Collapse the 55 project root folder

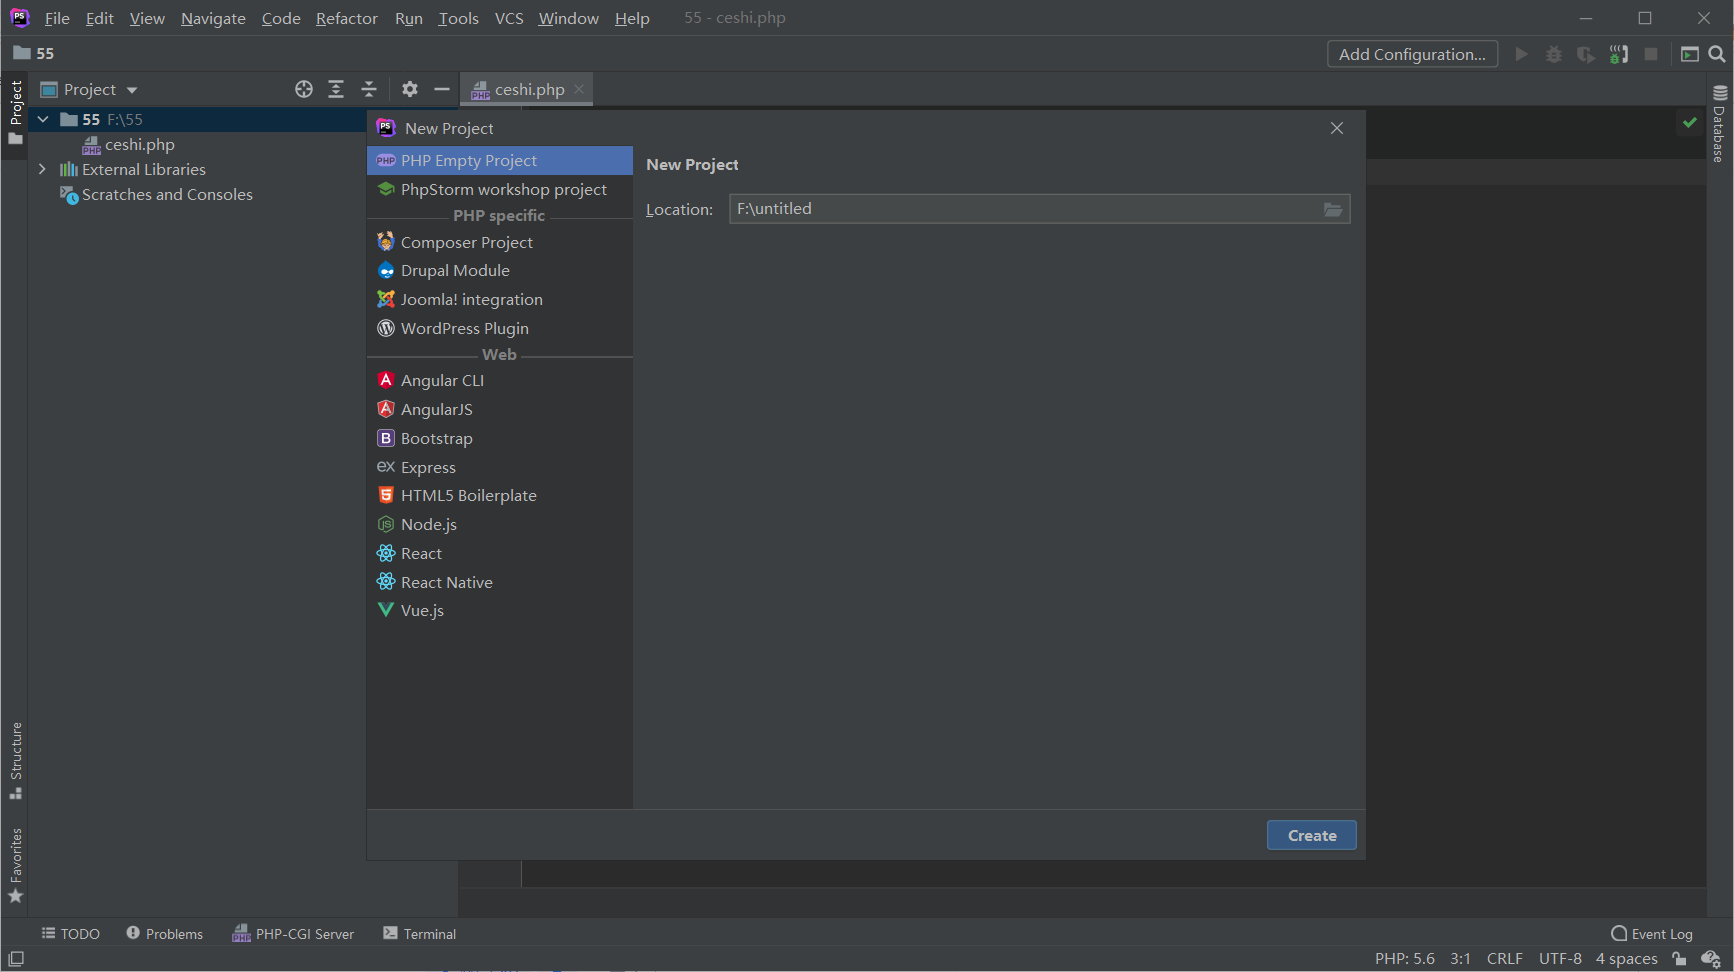[43, 119]
